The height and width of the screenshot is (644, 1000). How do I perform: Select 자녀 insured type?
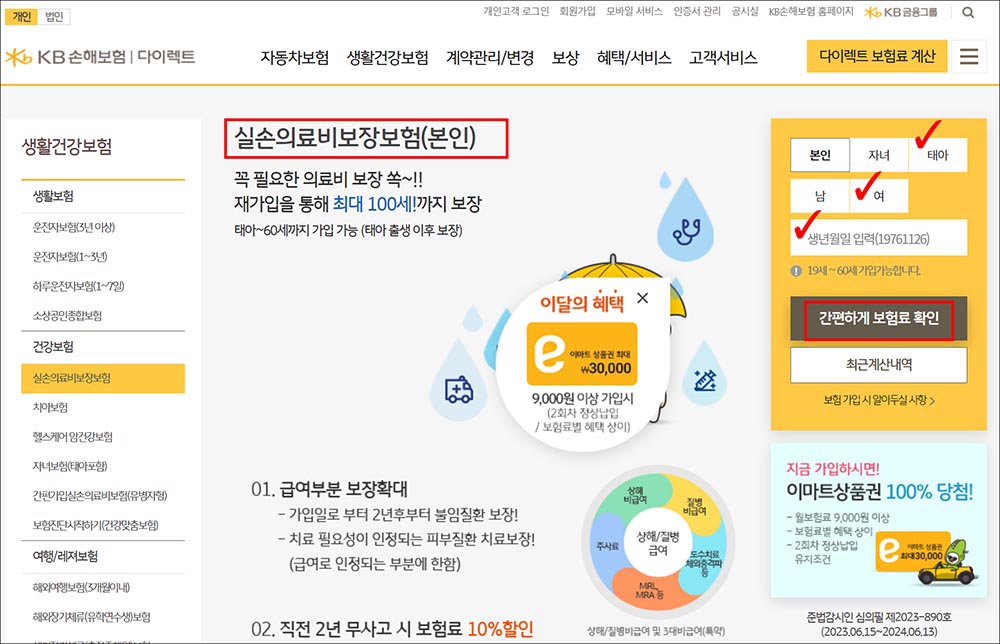tap(879, 154)
